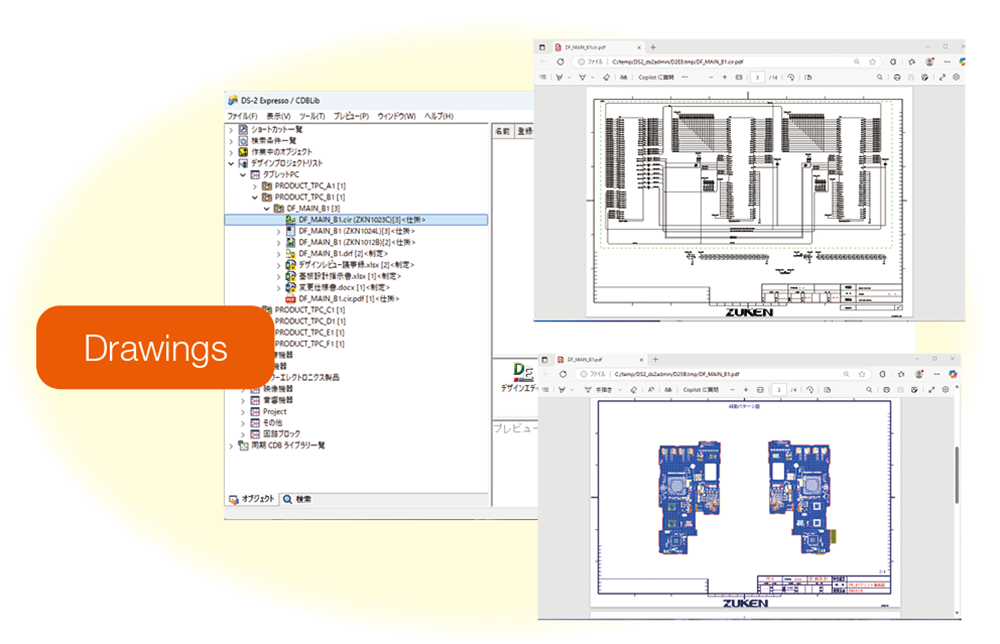1000x644 pixels.
Task: Select the オブジェクト tab at bottom
Action: (250, 498)
